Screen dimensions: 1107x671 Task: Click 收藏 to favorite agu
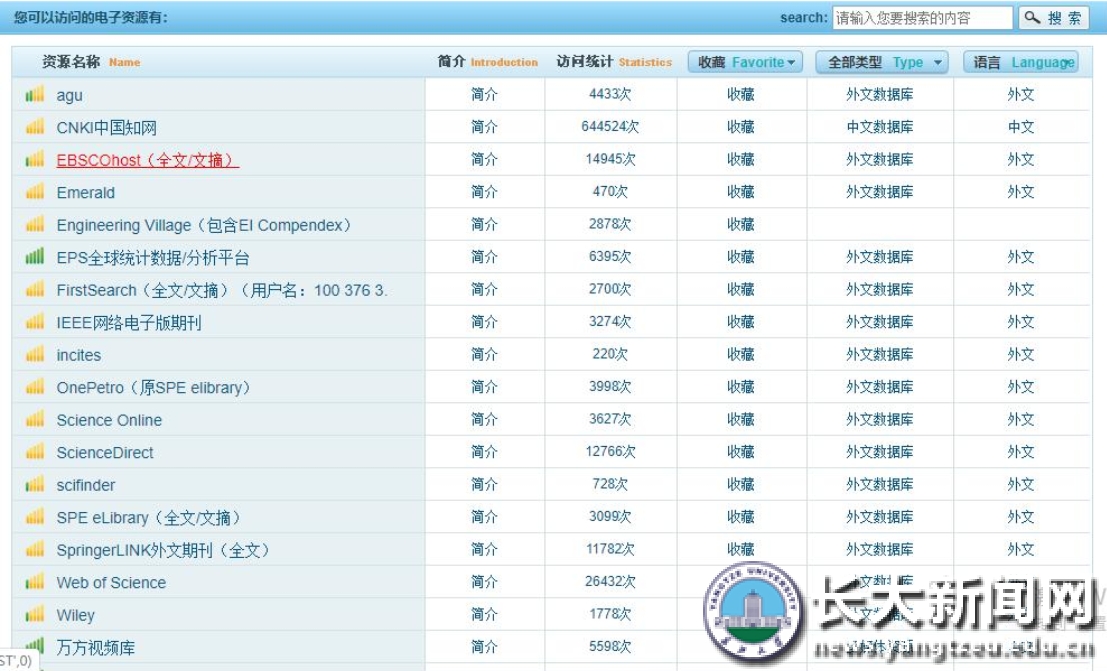click(741, 94)
